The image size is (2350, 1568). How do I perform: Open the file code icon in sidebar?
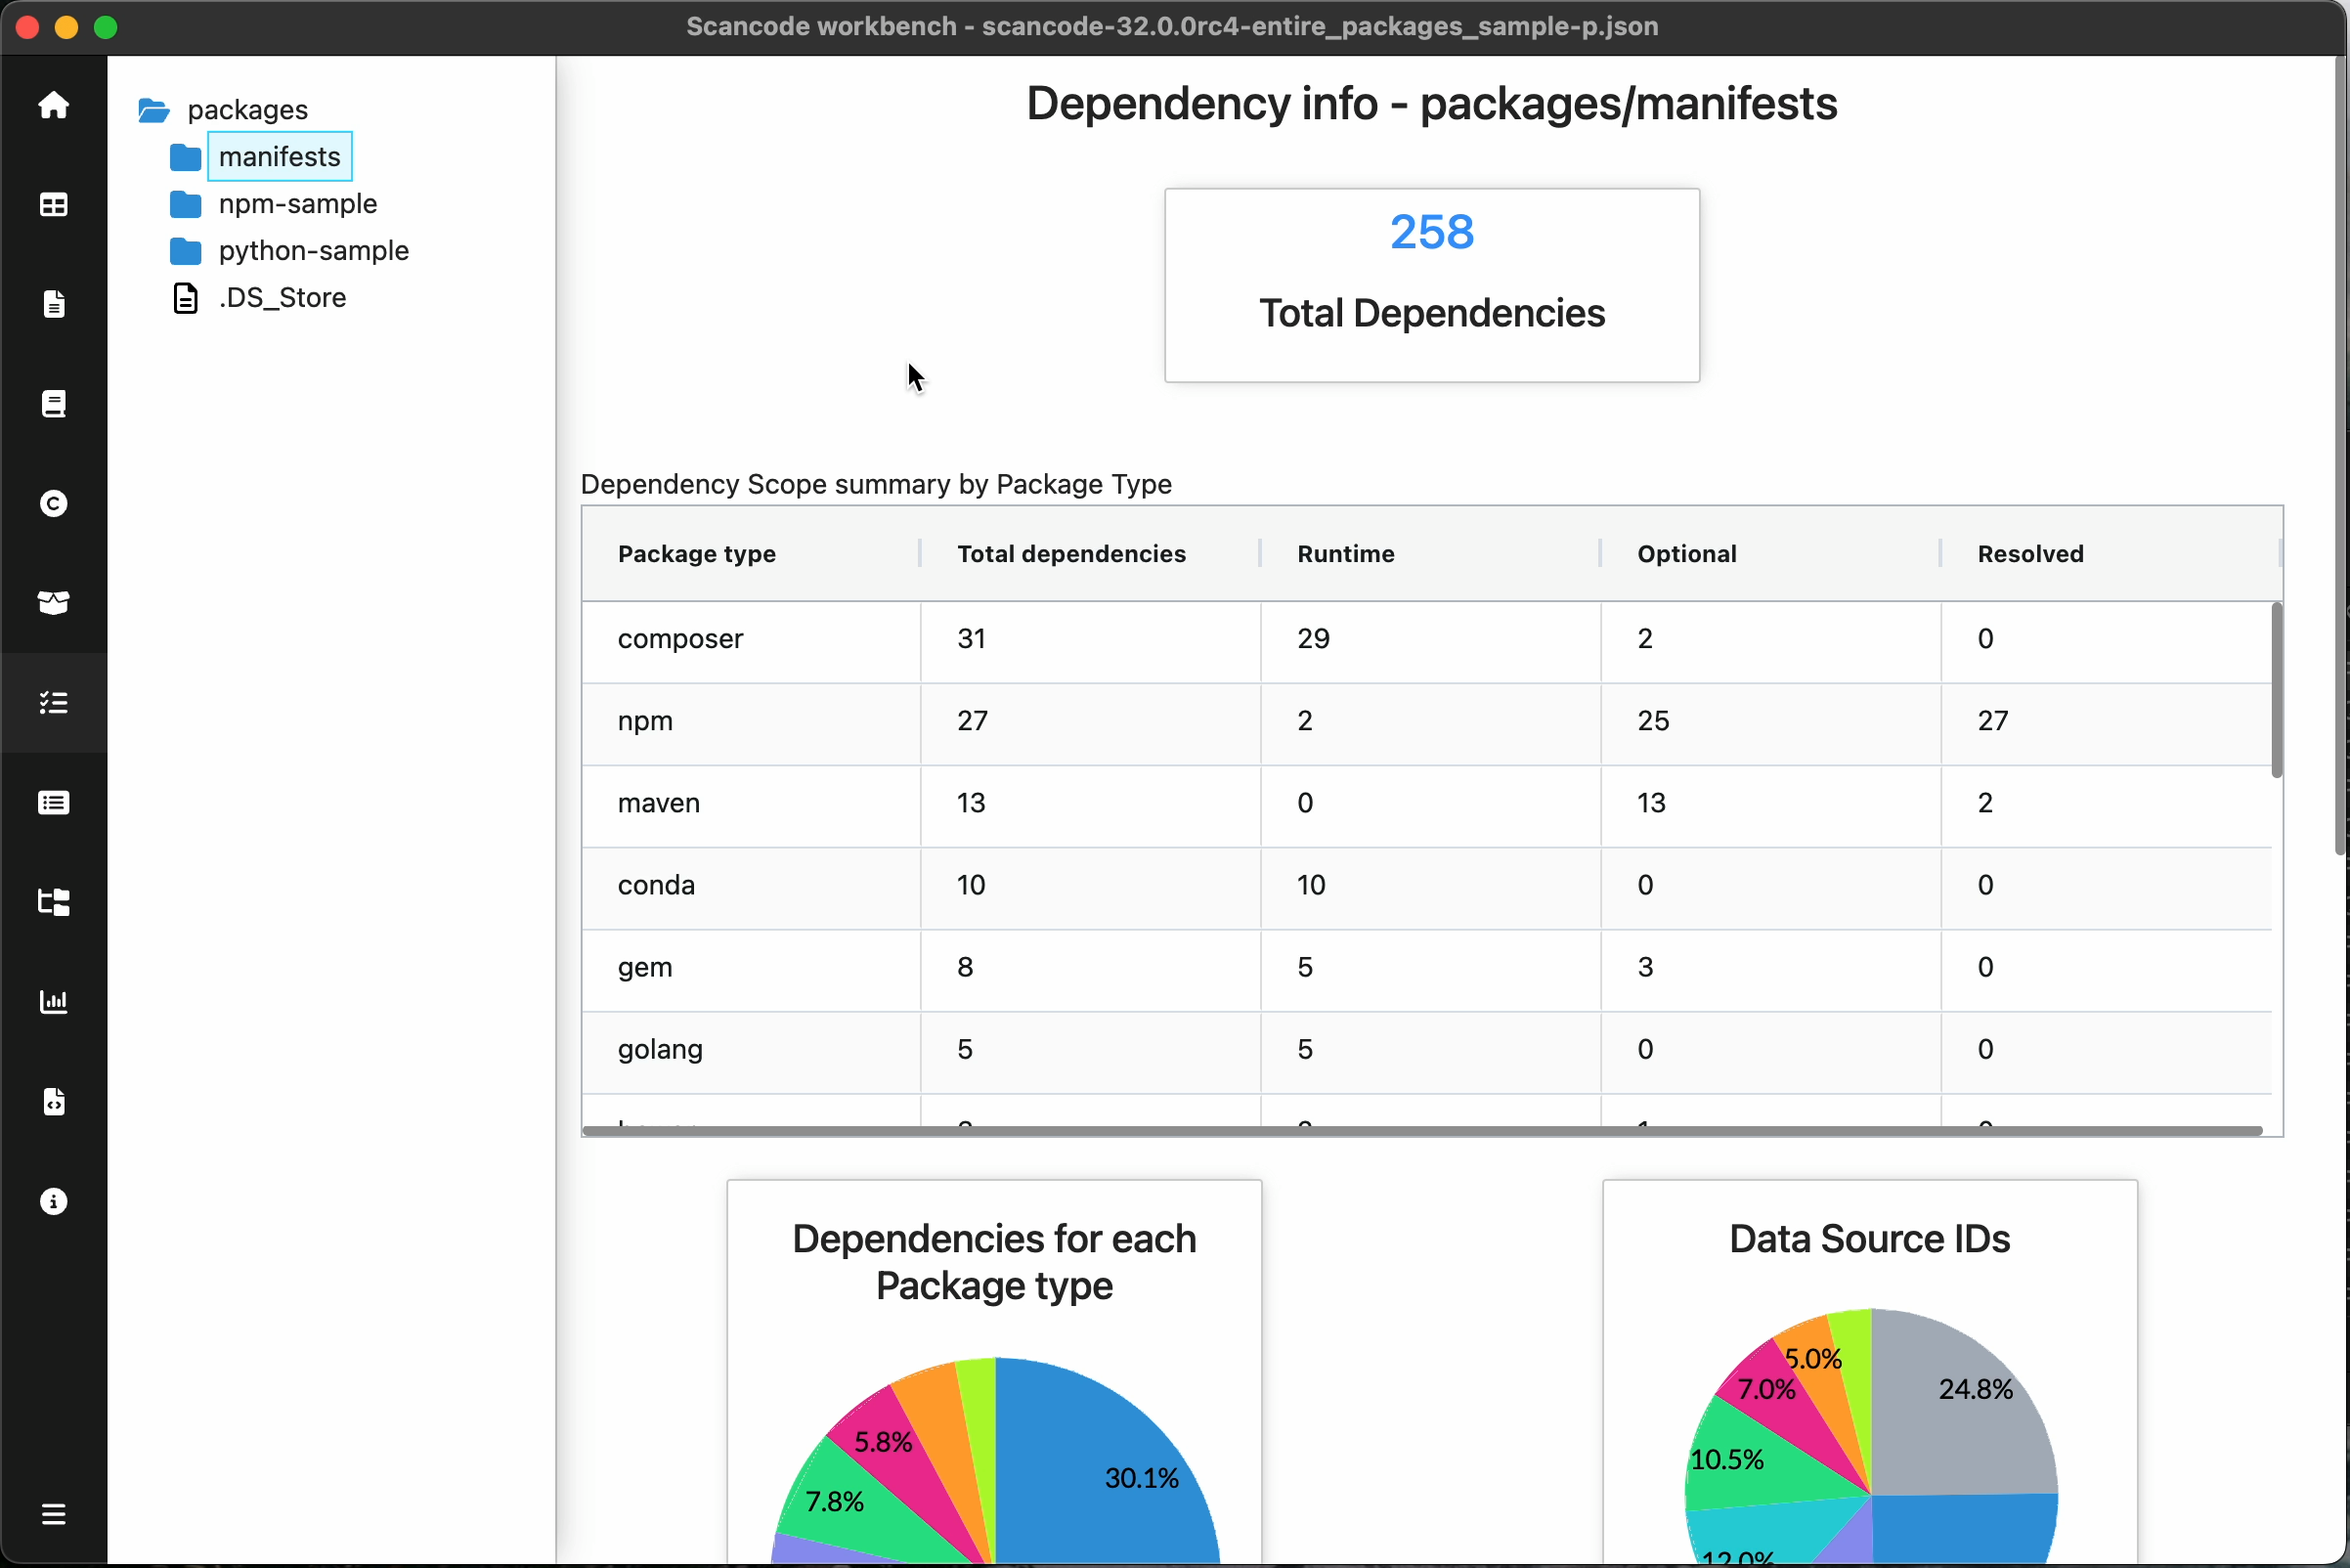[x=54, y=1102]
